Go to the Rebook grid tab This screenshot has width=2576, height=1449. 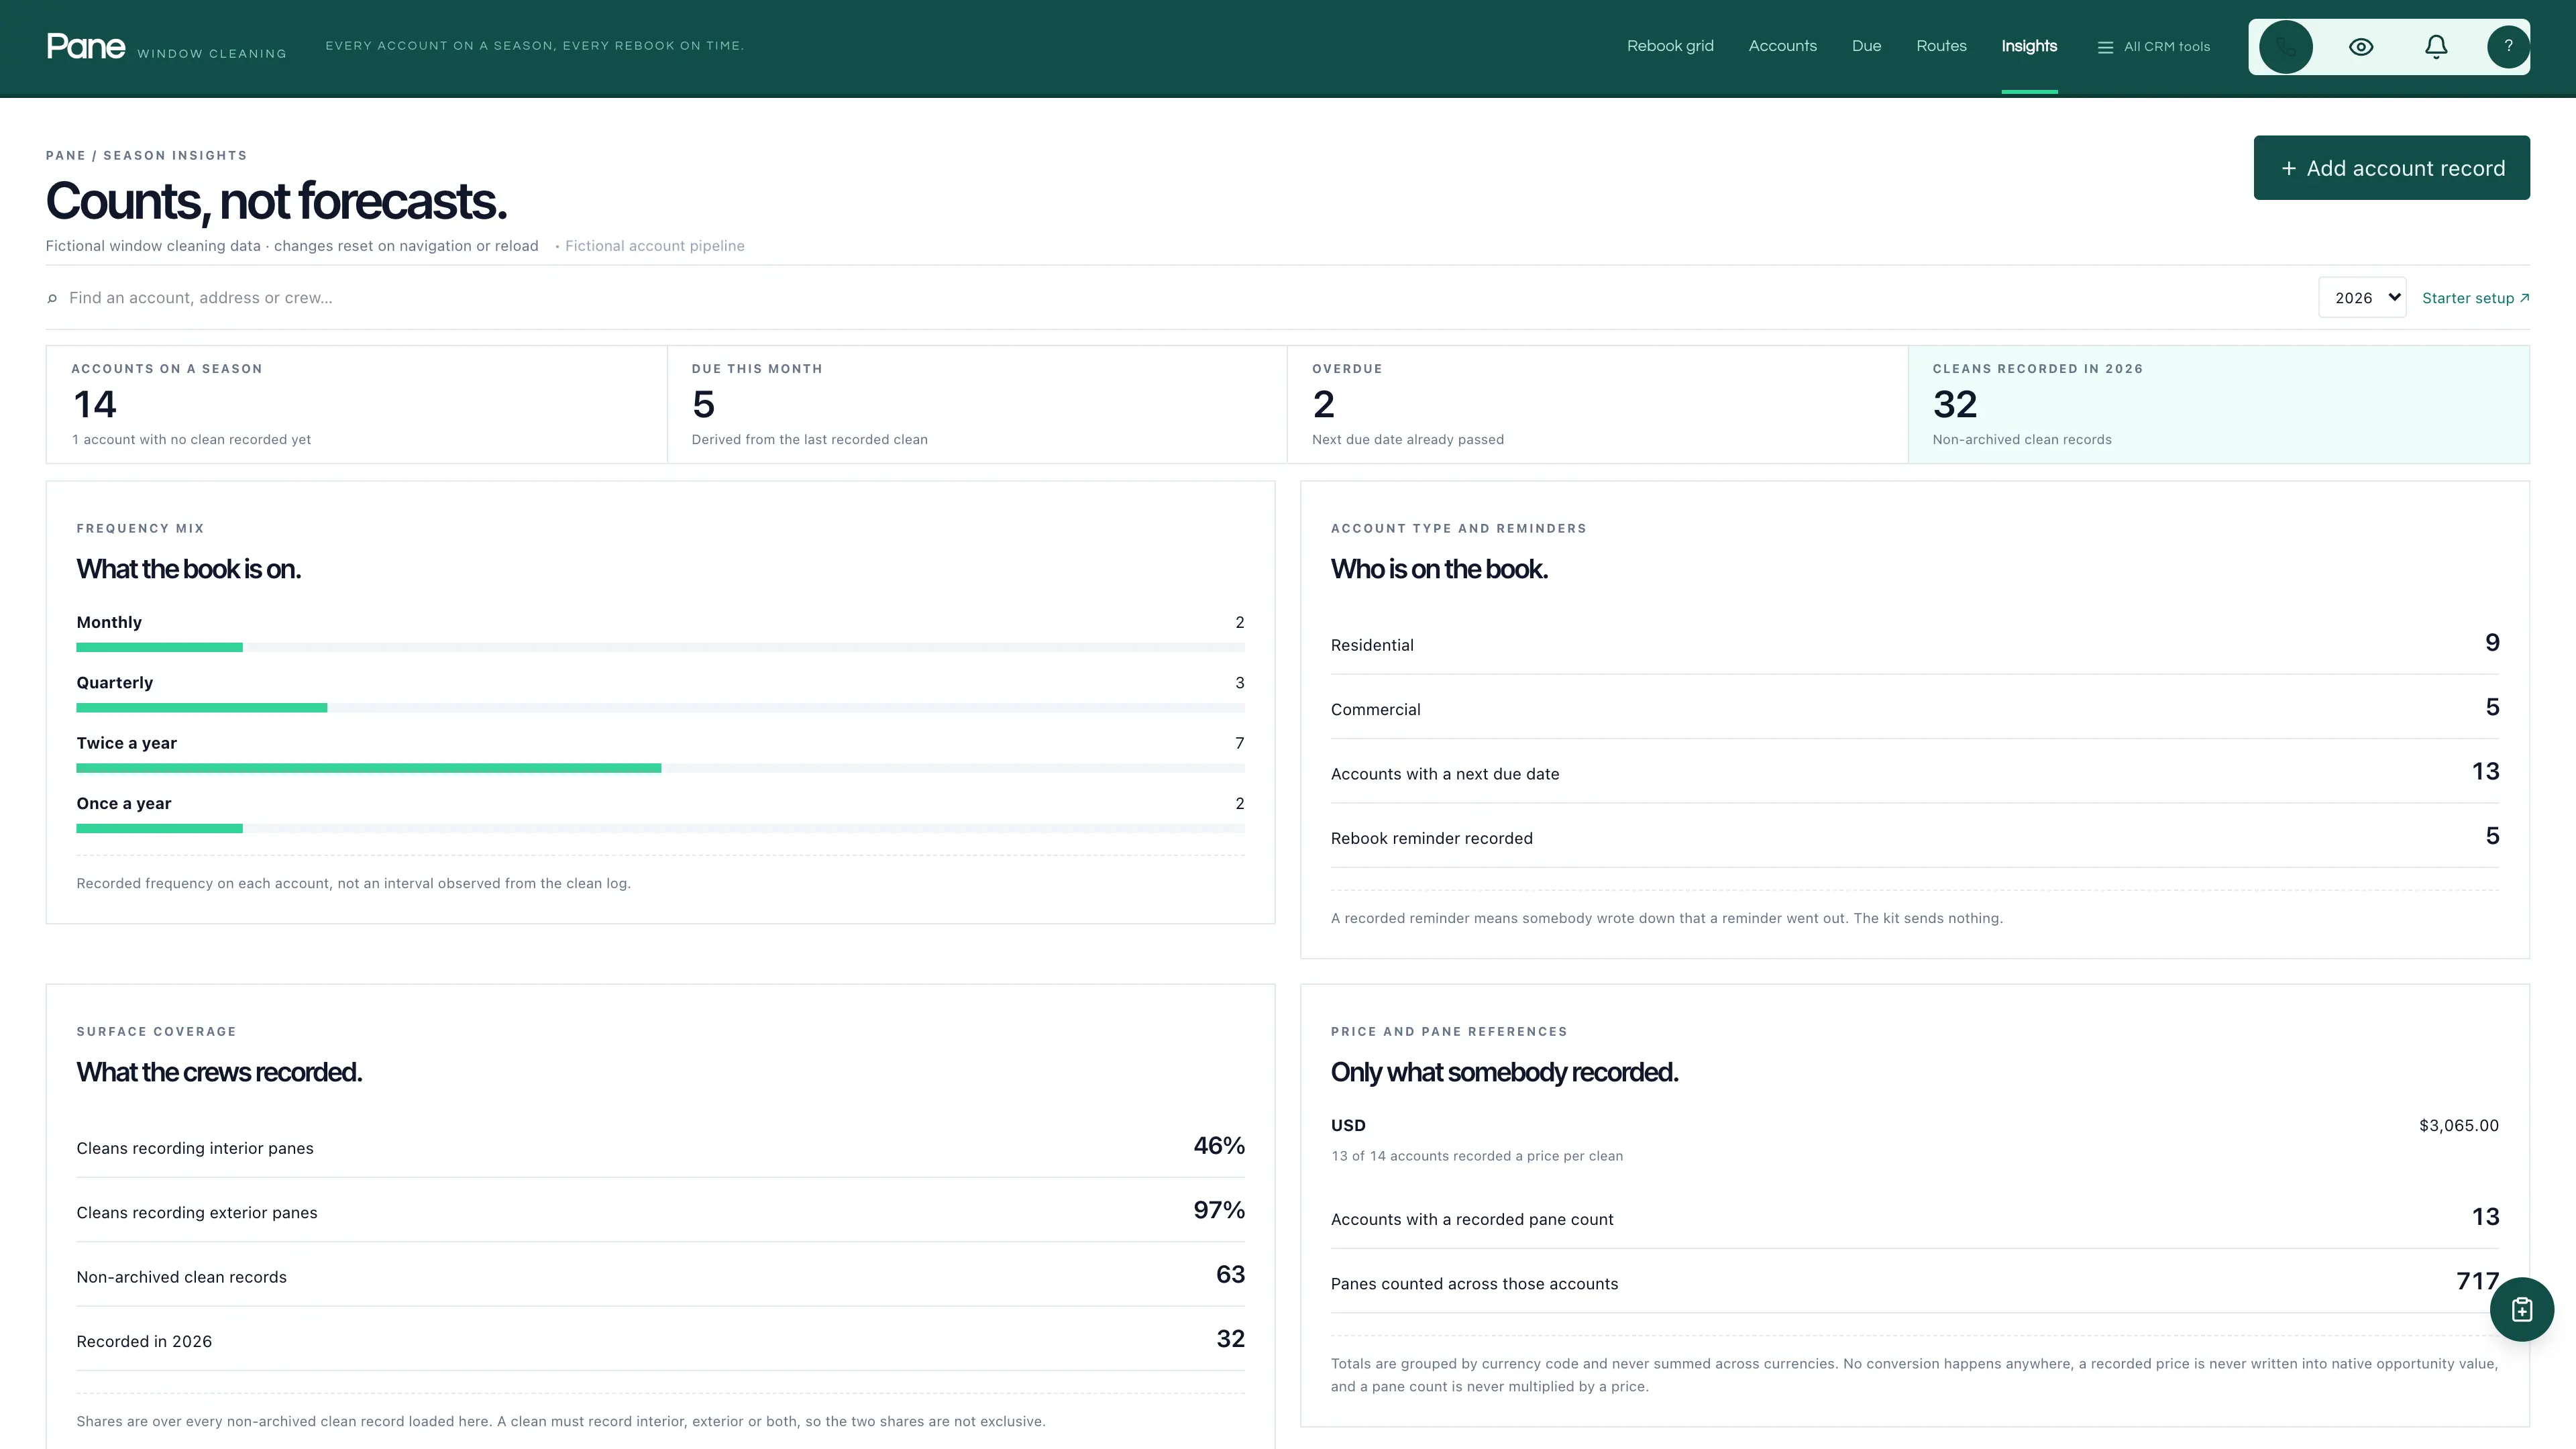tap(1670, 46)
